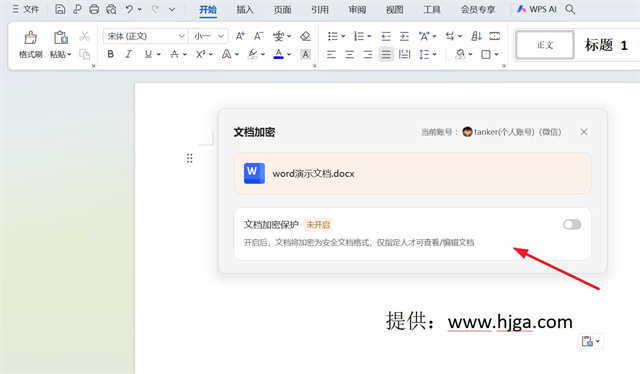Click the clear formatting eraser icon
This screenshot has width=640, height=374.
(305, 36)
